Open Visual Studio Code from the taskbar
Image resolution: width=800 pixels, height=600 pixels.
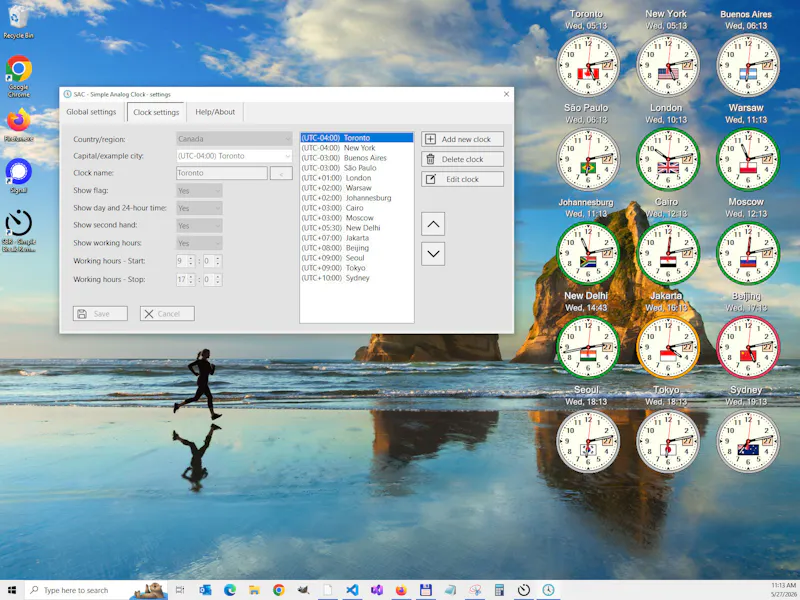click(352, 590)
